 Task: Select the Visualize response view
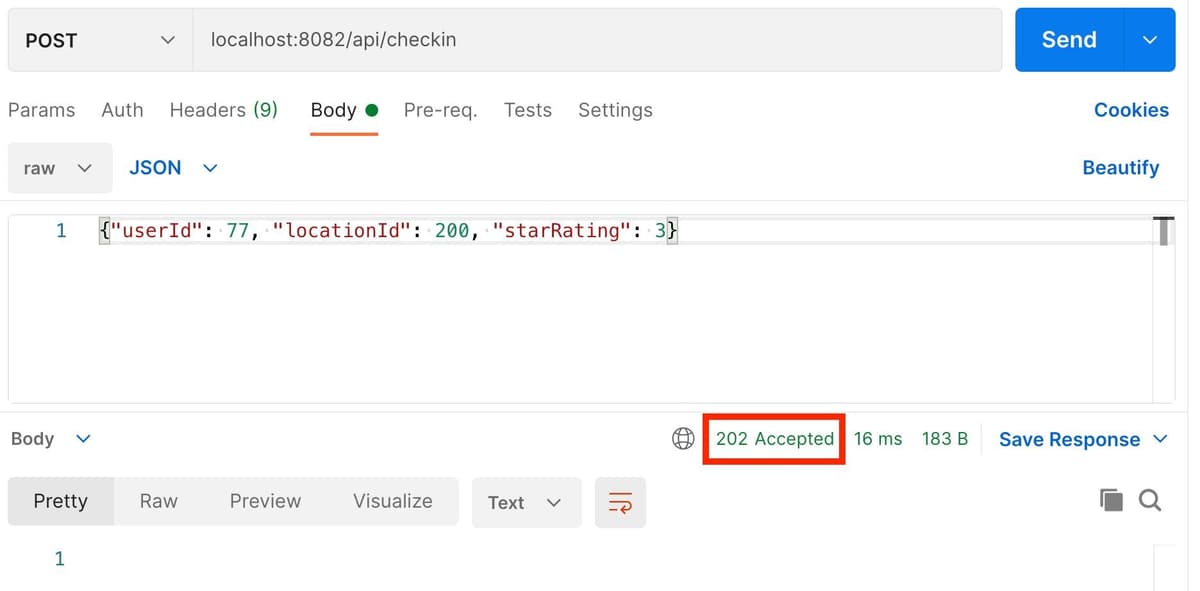[x=392, y=501]
